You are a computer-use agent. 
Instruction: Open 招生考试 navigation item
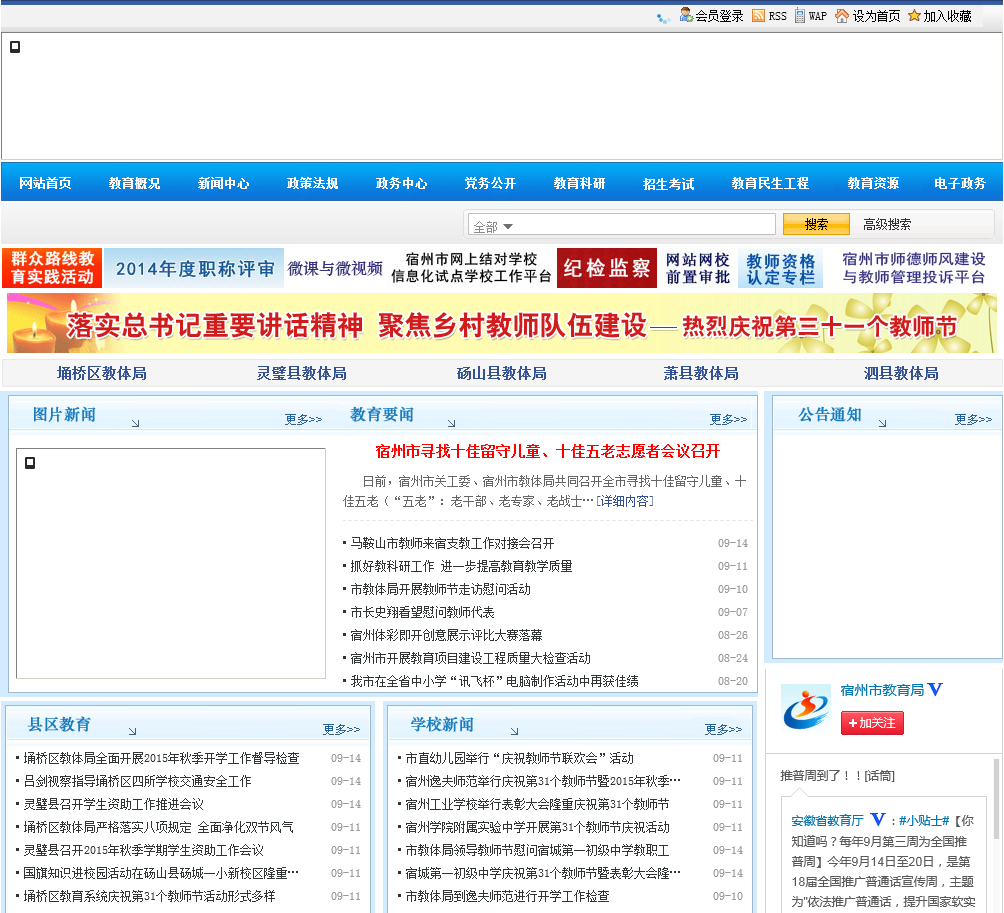[668, 184]
